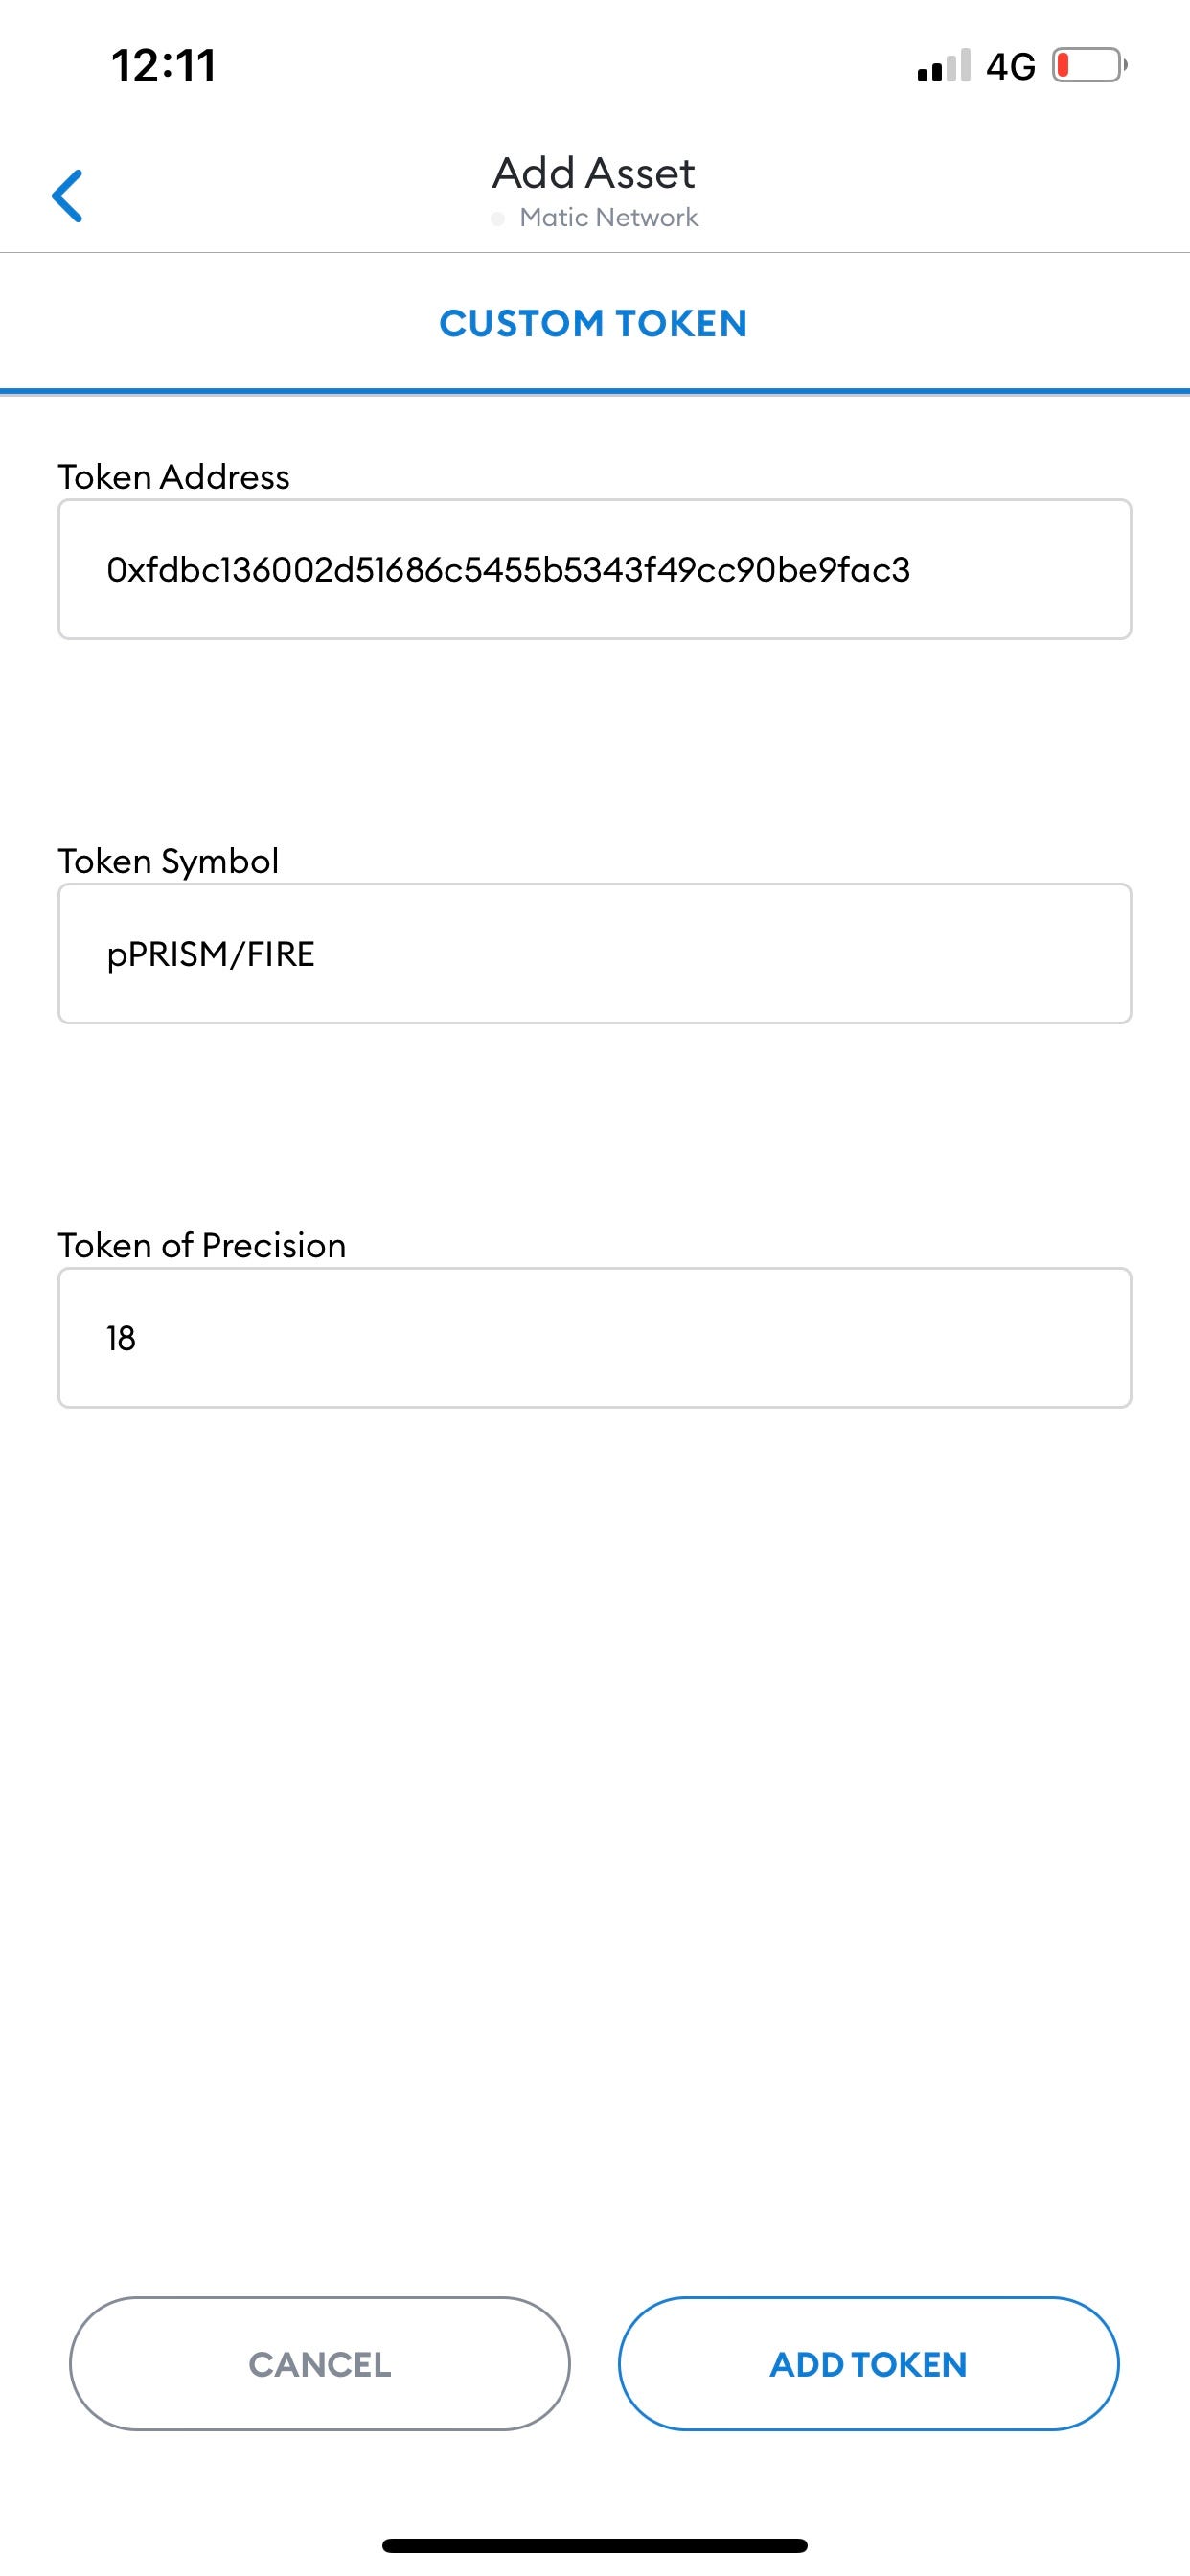Viewport: 1190px width, 2576px height.
Task: Tap the Token Address label
Action: click(x=174, y=477)
